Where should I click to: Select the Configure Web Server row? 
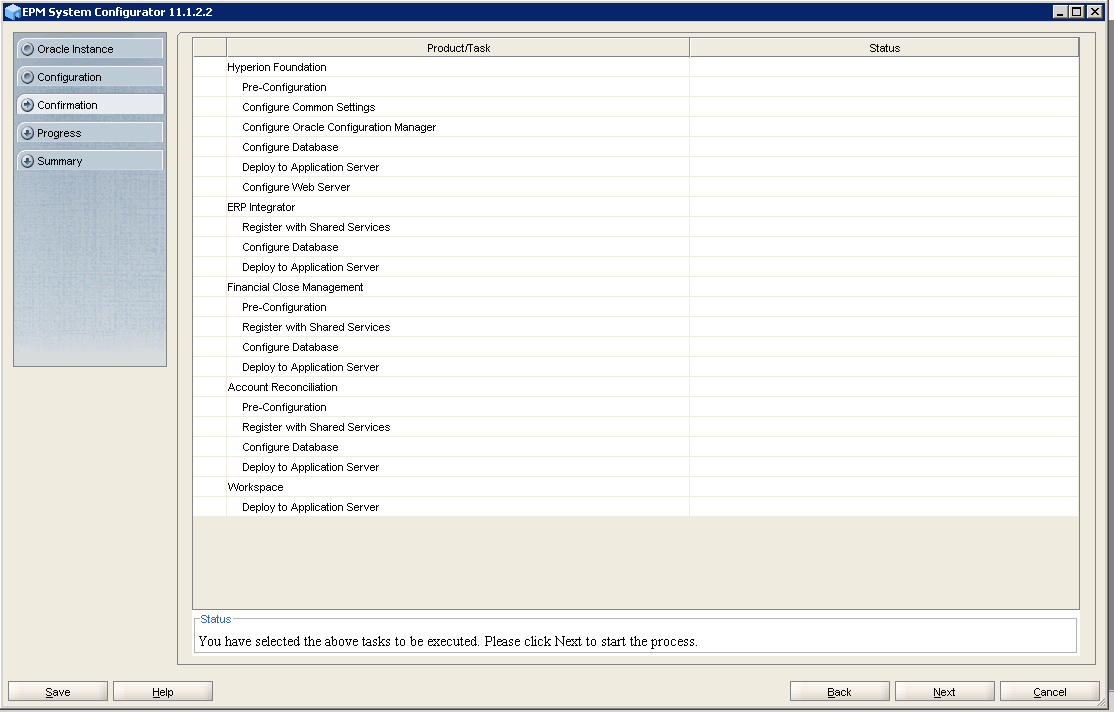click(636, 187)
